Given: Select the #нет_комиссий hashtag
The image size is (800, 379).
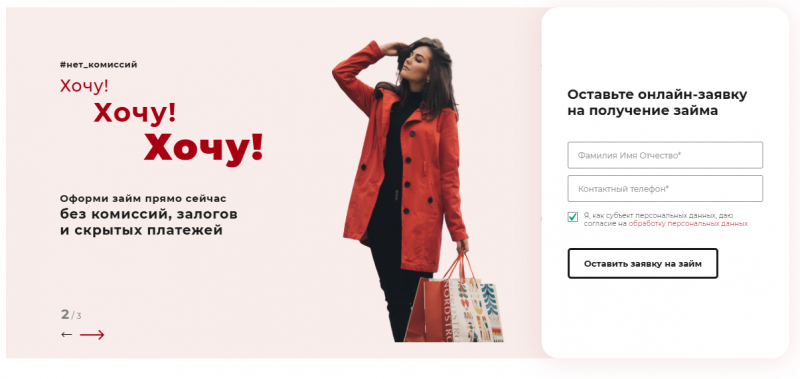Looking at the screenshot, I should (98, 65).
